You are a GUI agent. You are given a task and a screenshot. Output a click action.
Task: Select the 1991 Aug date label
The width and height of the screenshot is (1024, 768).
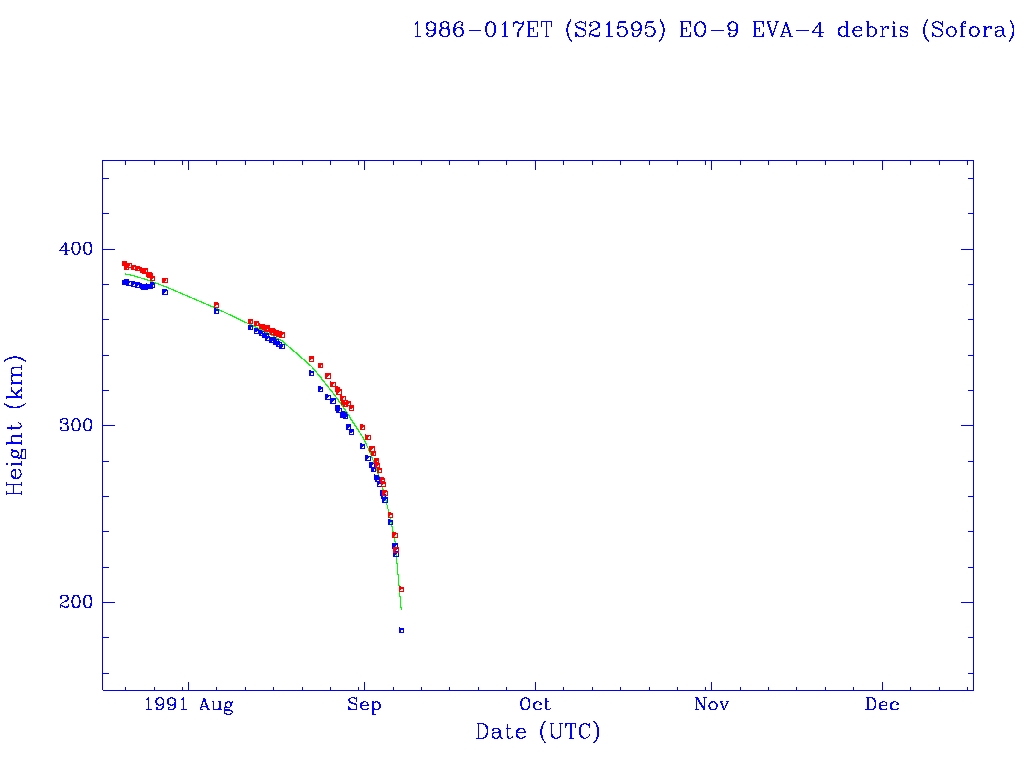(188, 705)
